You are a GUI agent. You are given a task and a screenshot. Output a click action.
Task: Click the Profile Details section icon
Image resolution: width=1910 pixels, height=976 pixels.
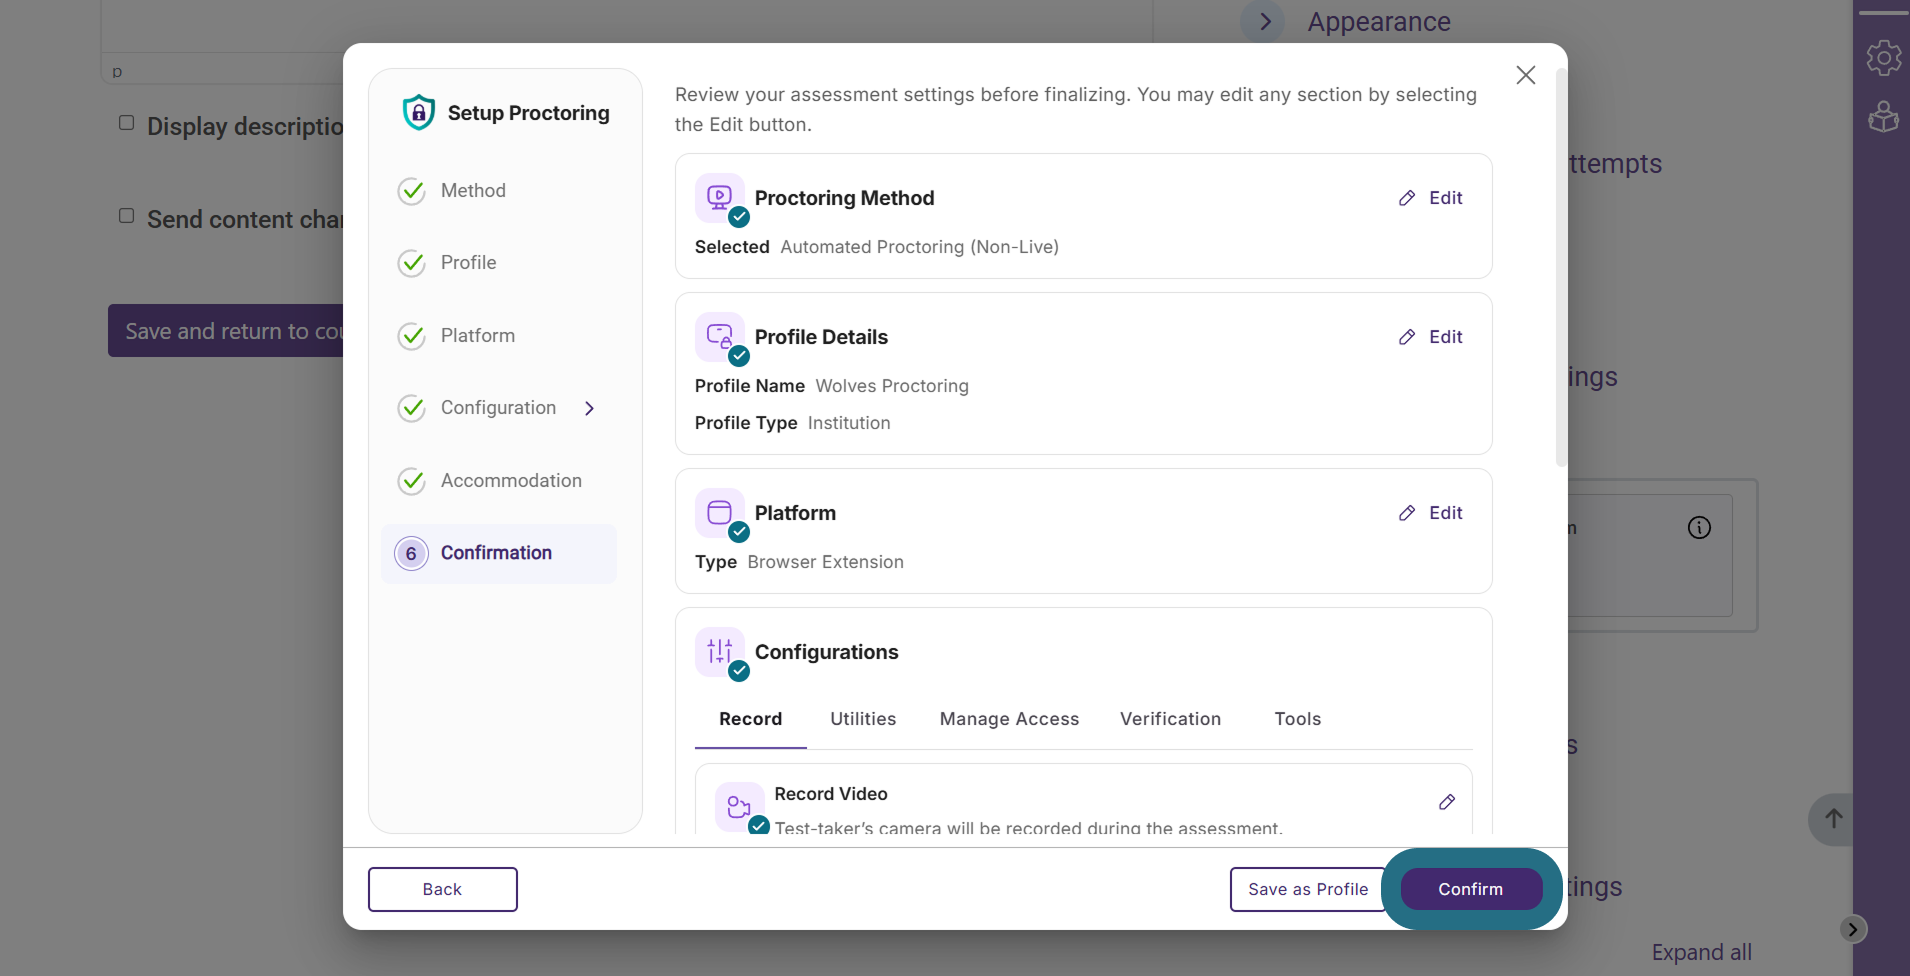(x=720, y=337)
